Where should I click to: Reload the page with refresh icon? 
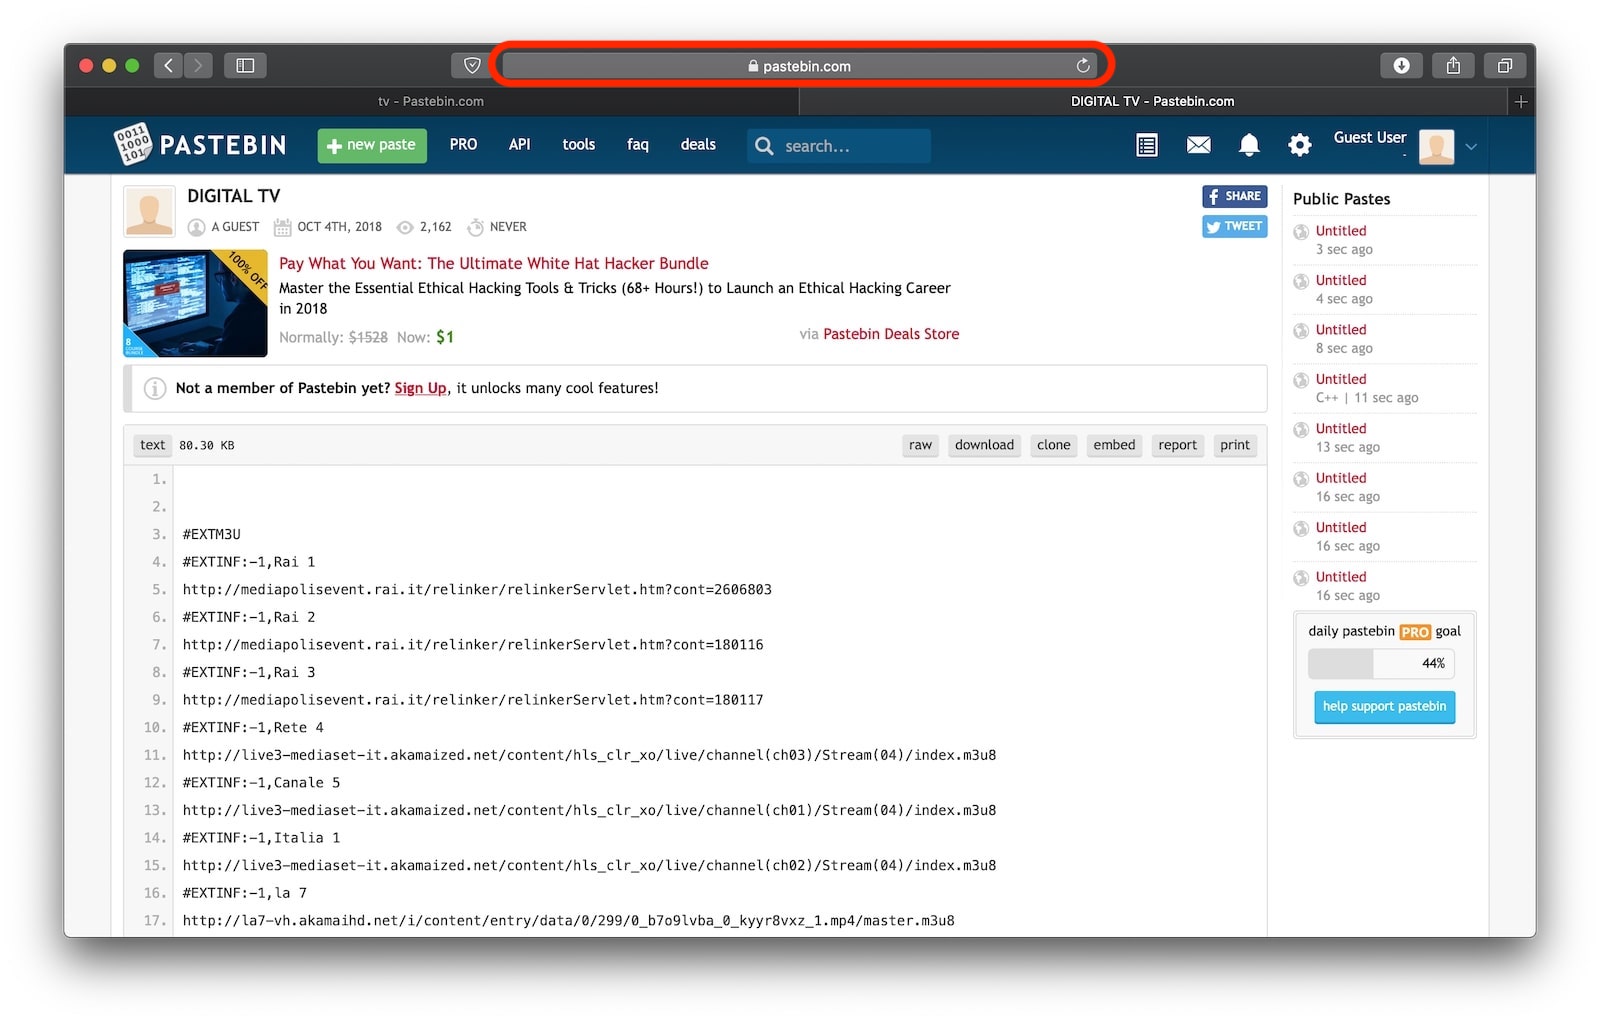(1083, 66)
